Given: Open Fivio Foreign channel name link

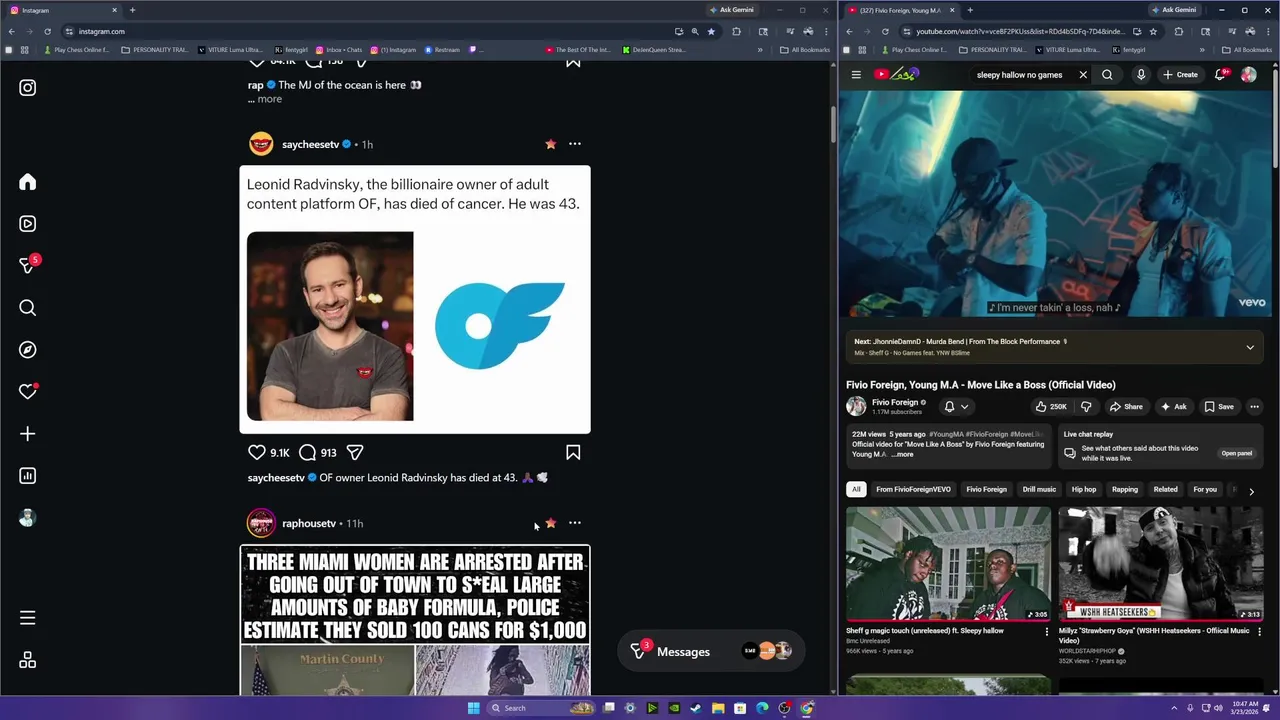Looking at the screenshot, I should click(x=894, y=402).
